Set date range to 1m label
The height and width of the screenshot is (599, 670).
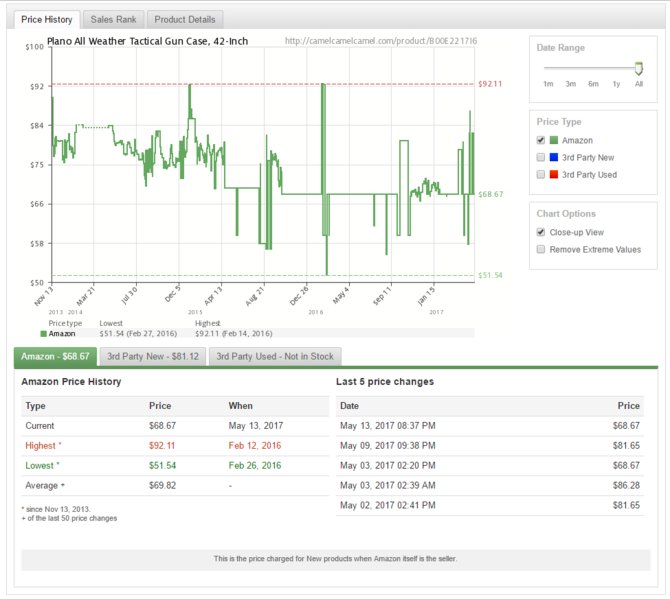click(x=548, y=84)
